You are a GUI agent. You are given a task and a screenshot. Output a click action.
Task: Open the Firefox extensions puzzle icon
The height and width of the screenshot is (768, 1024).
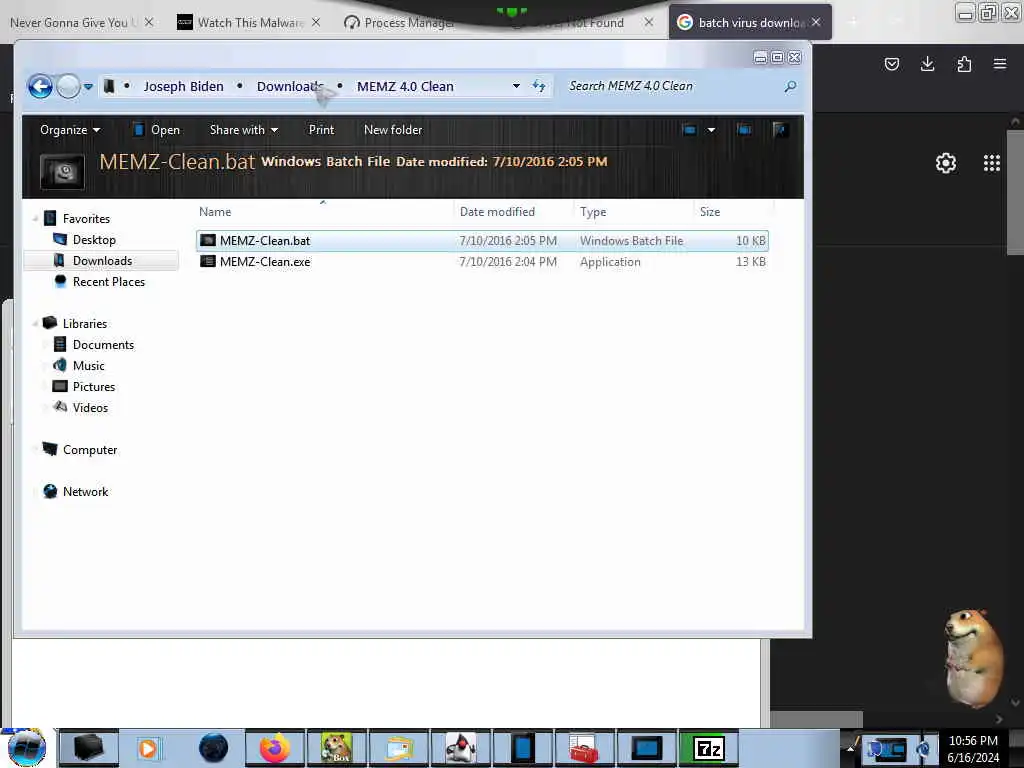point(964,64)
